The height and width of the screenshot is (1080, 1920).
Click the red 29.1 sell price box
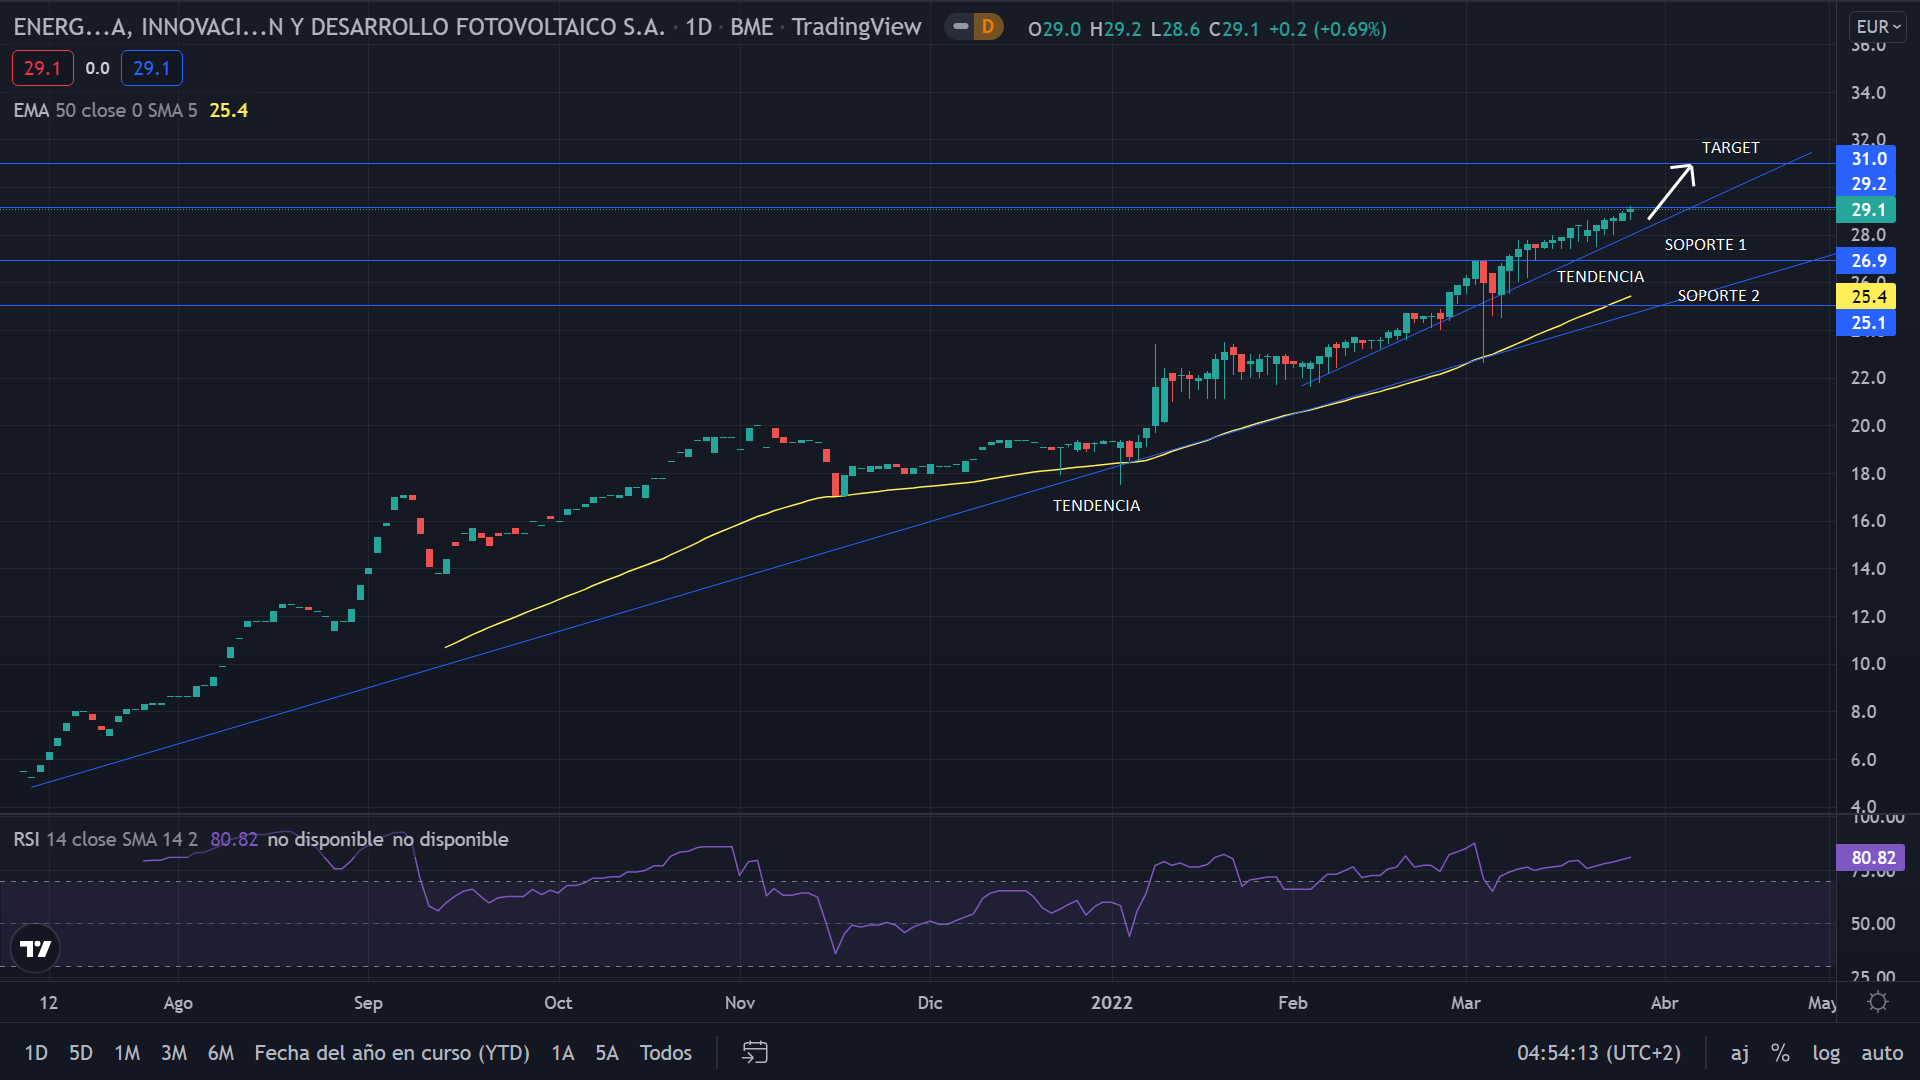tap(42, 68)
